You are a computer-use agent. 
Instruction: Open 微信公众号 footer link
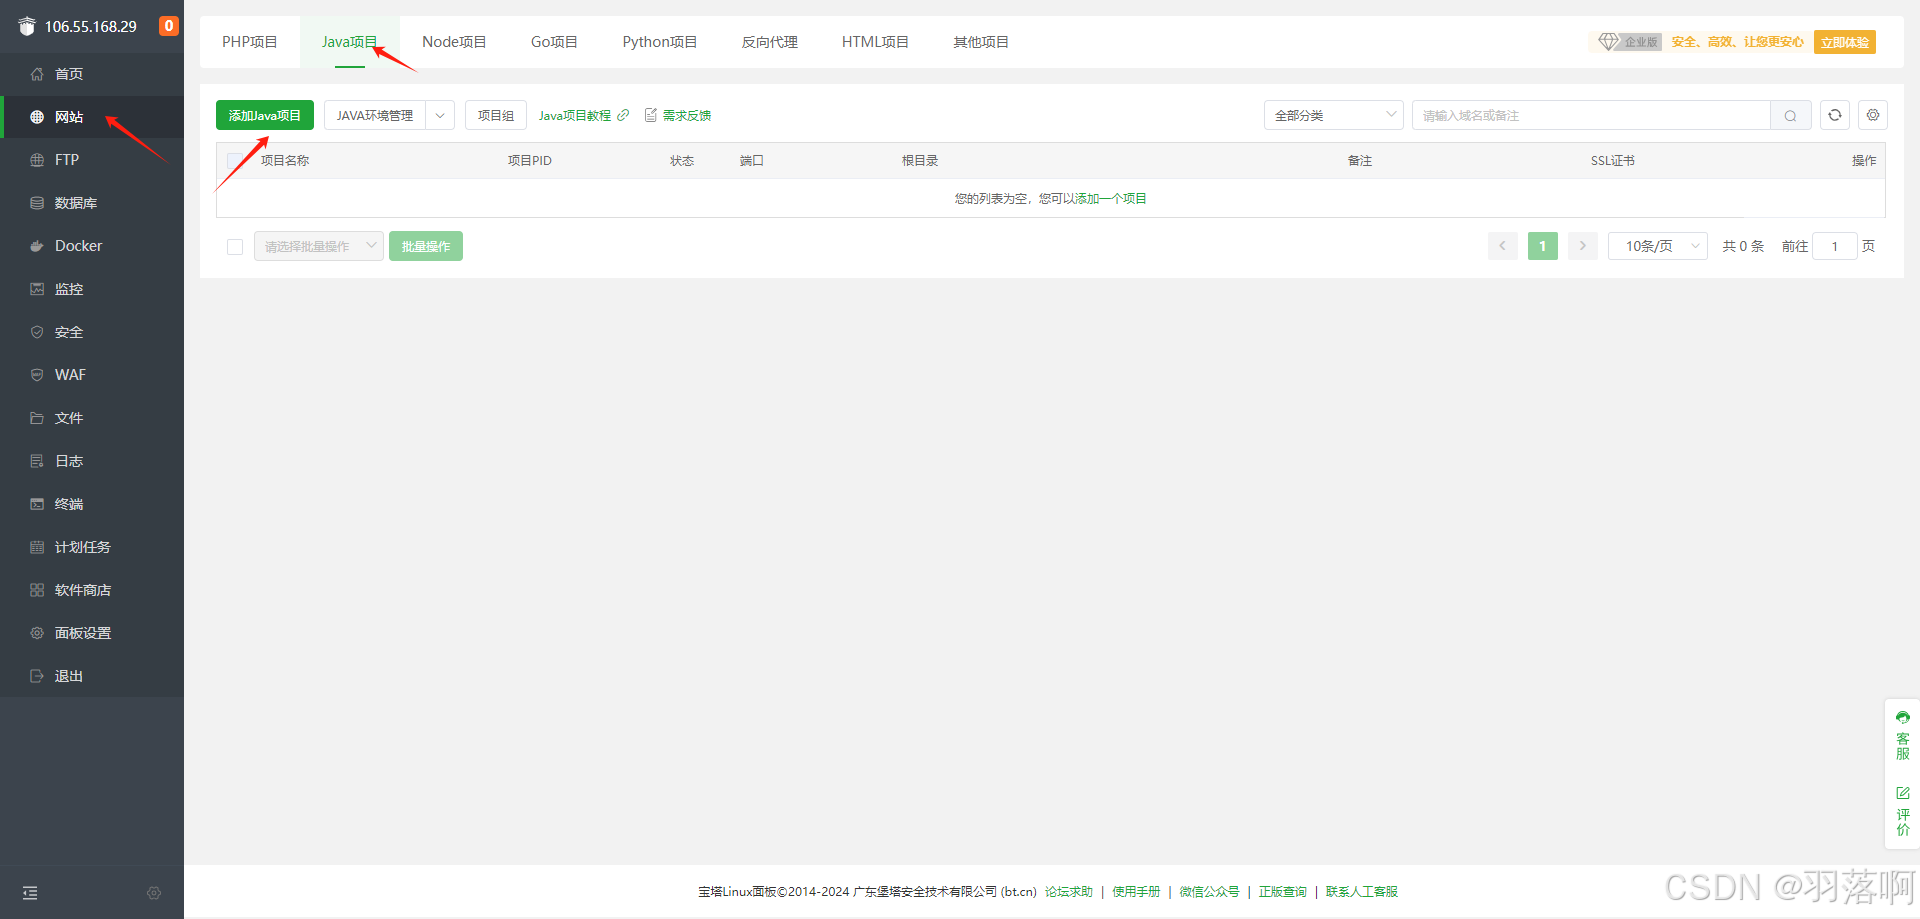[x=1209, y=891]
